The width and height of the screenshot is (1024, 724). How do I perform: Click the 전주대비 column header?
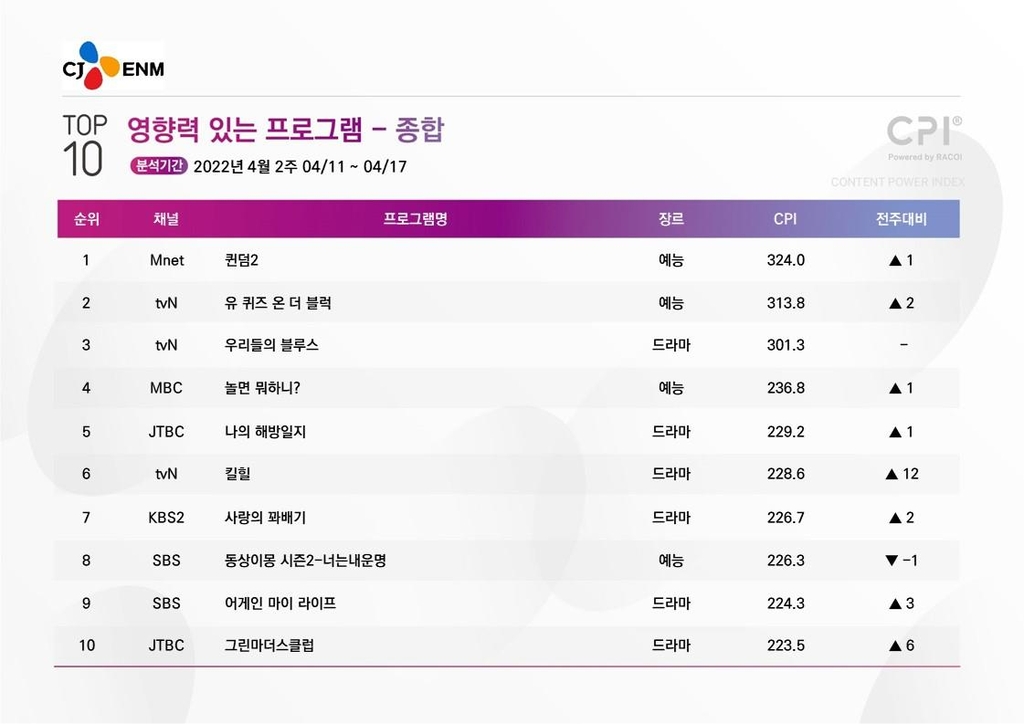[x=901, y=219]
